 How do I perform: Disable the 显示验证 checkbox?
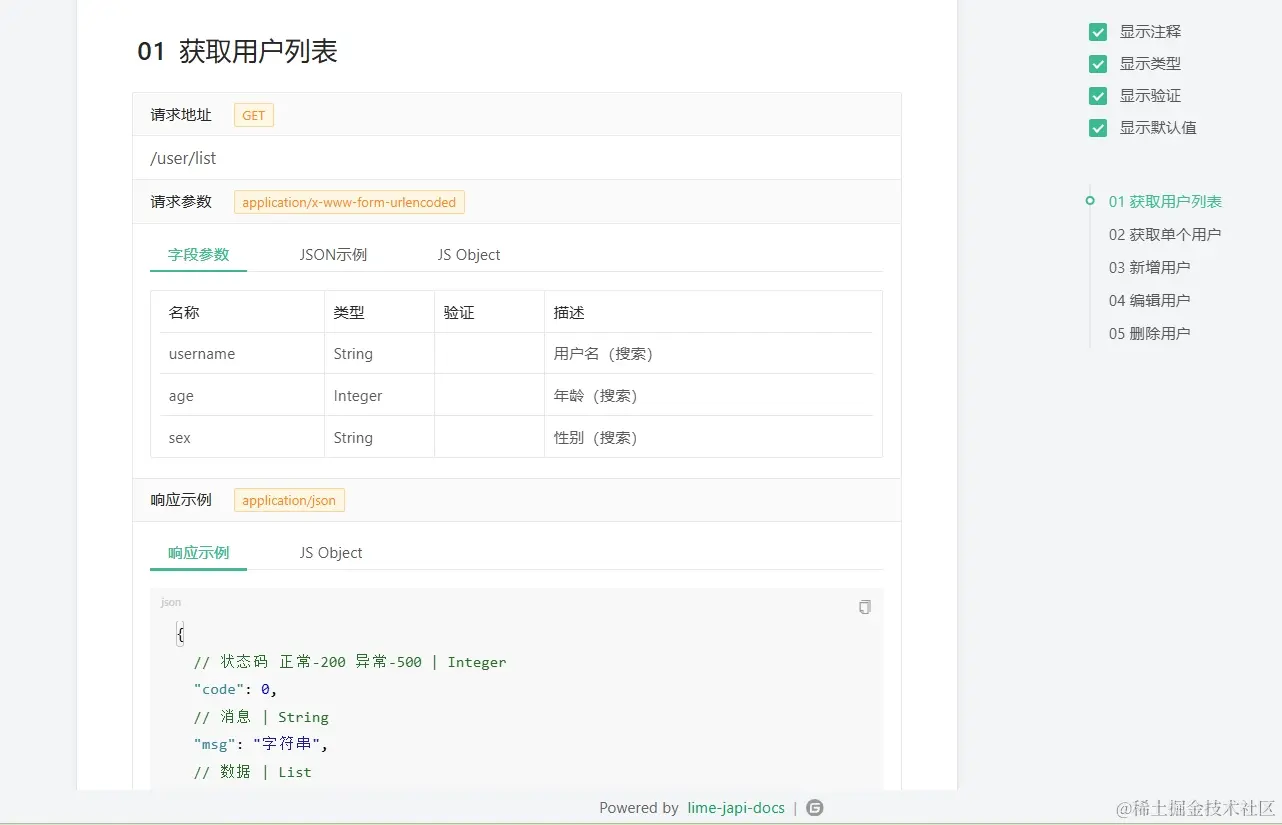click(x=1098, y=96)
